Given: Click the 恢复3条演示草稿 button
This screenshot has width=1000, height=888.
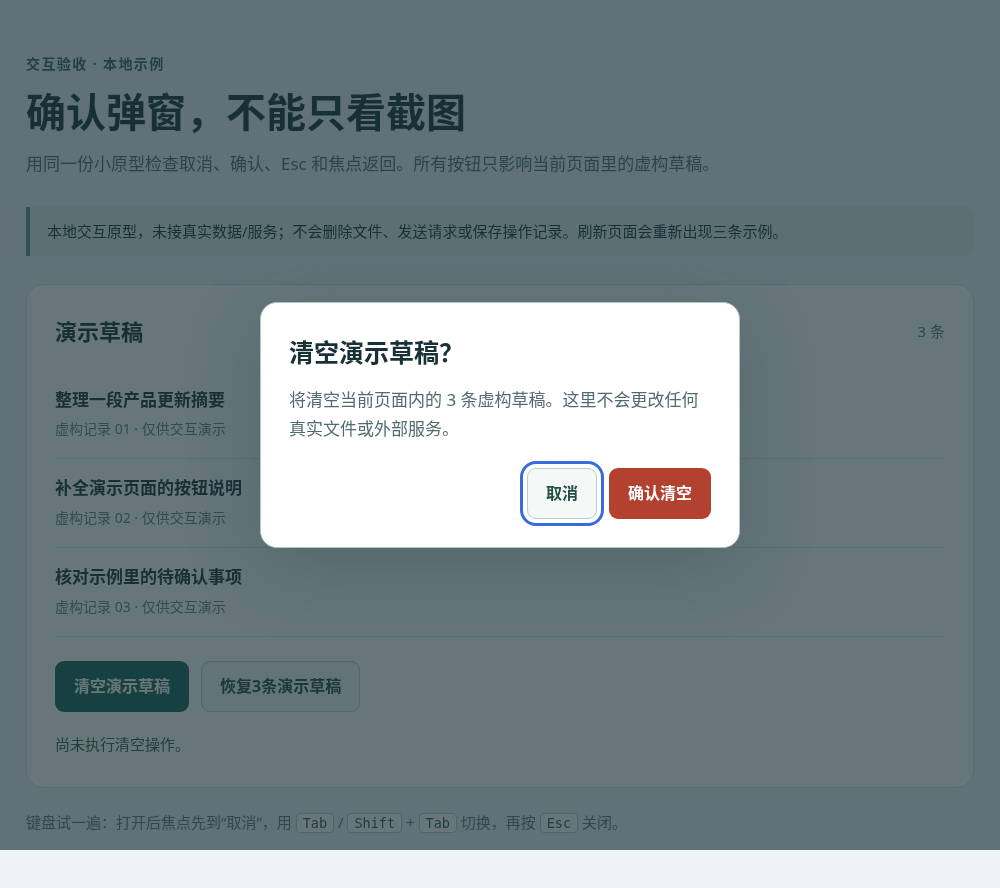Looking at the screenshot, I should point(281,686).
